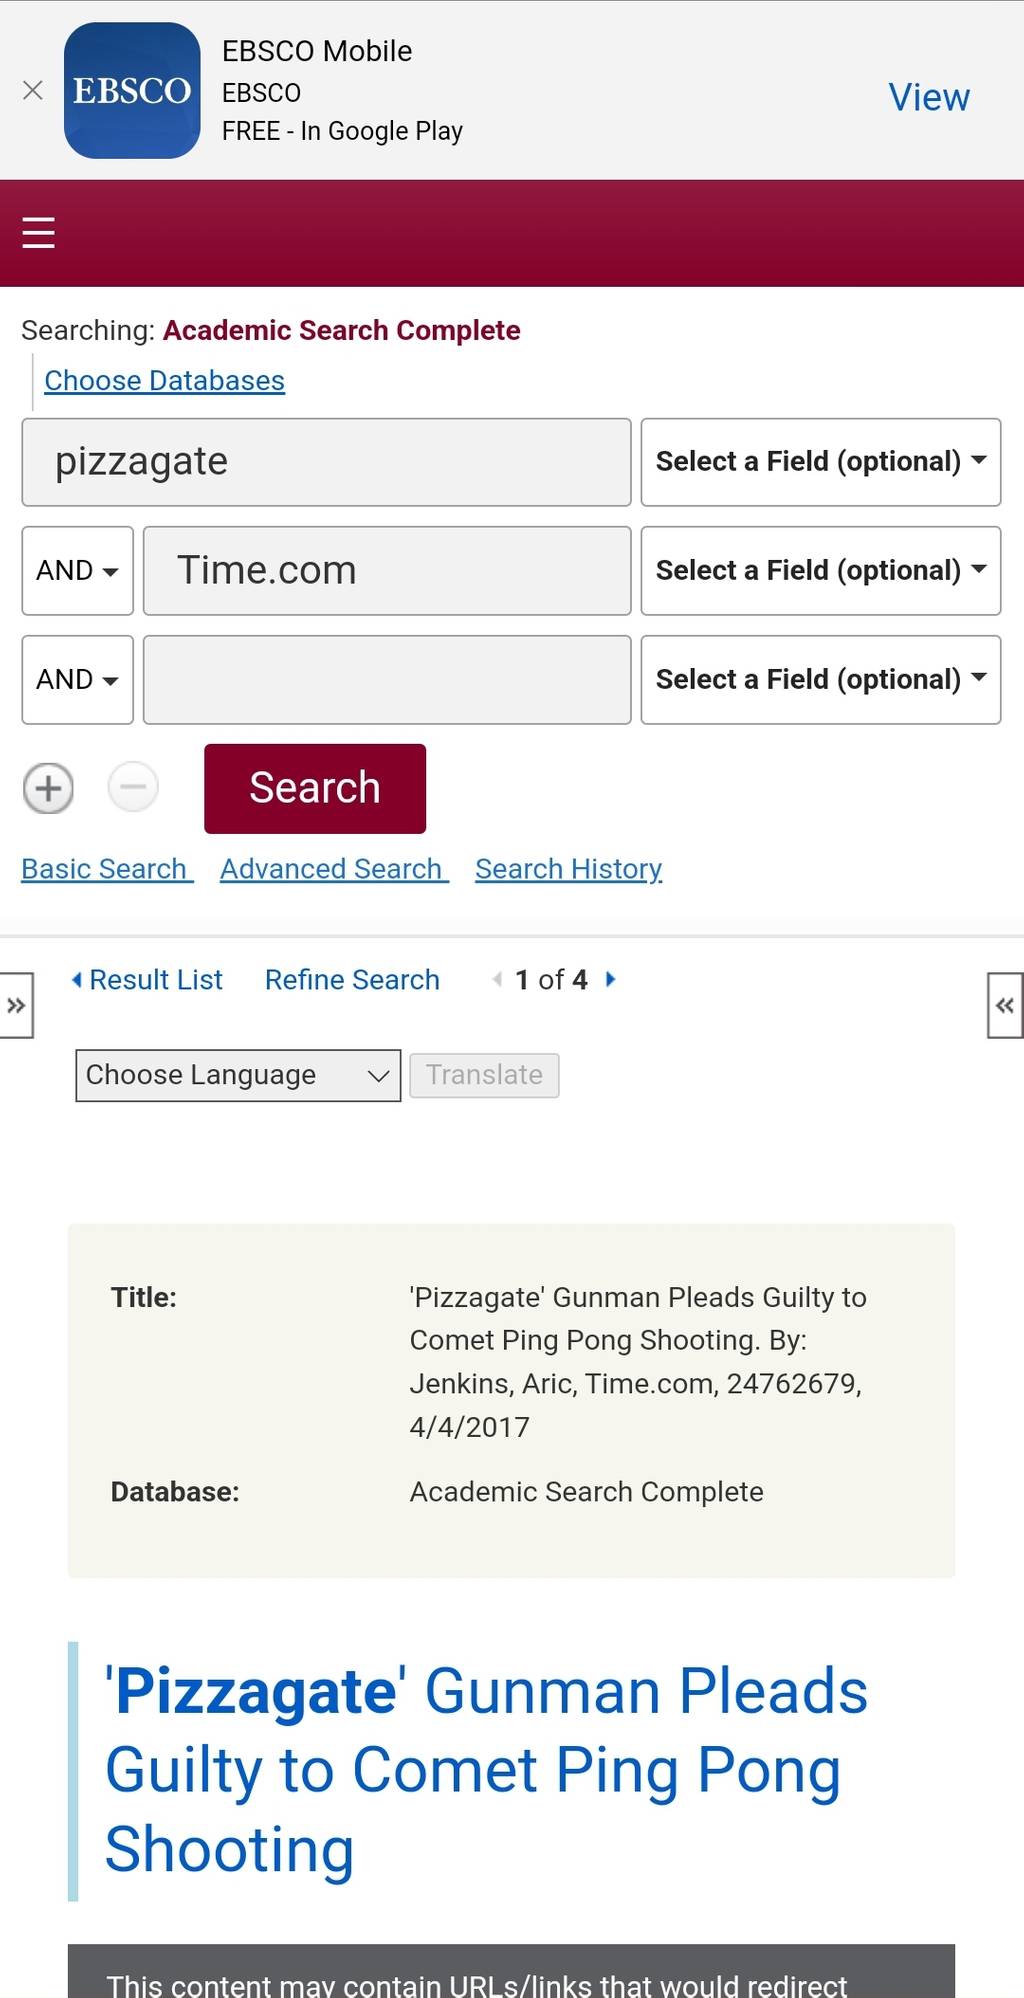Open the Advanced Search link

click(334, 869)
